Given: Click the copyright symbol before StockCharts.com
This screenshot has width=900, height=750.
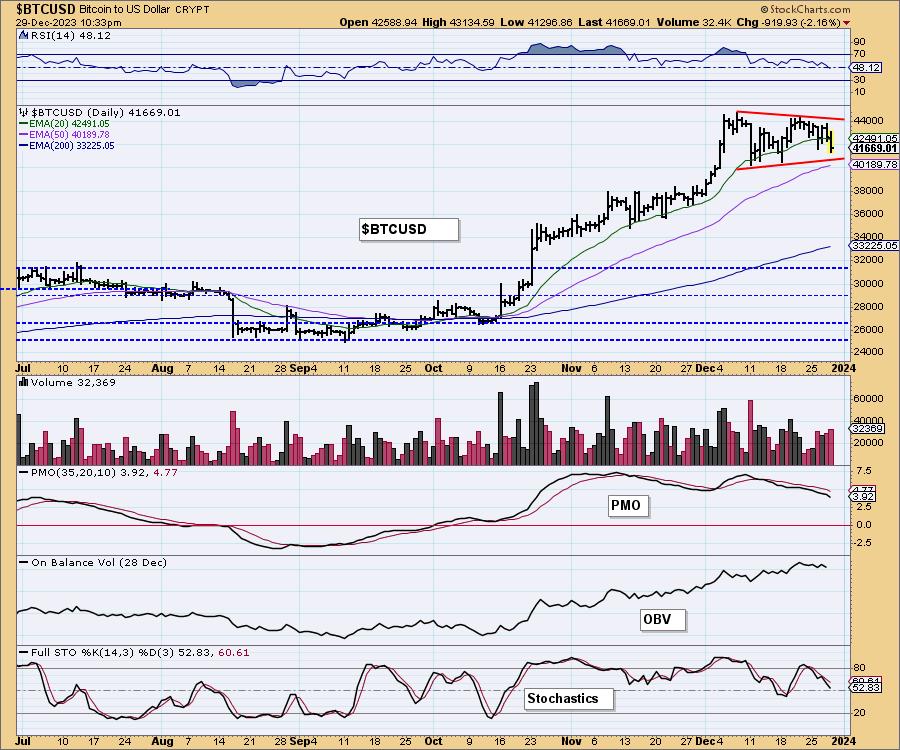Looking at the screenshot, I should coord(765,9).
